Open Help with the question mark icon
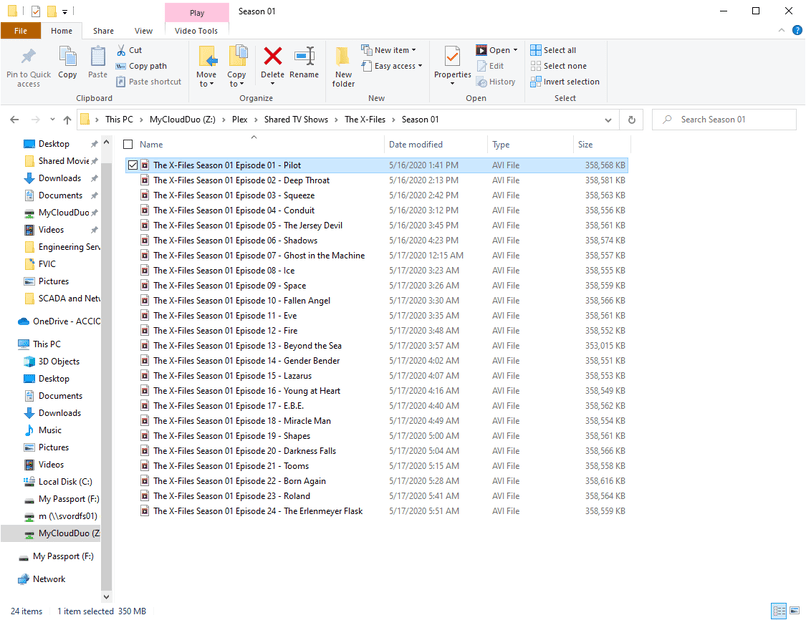Image resolution: width=806 pixels, height=620 pixels. click(797, 30)
